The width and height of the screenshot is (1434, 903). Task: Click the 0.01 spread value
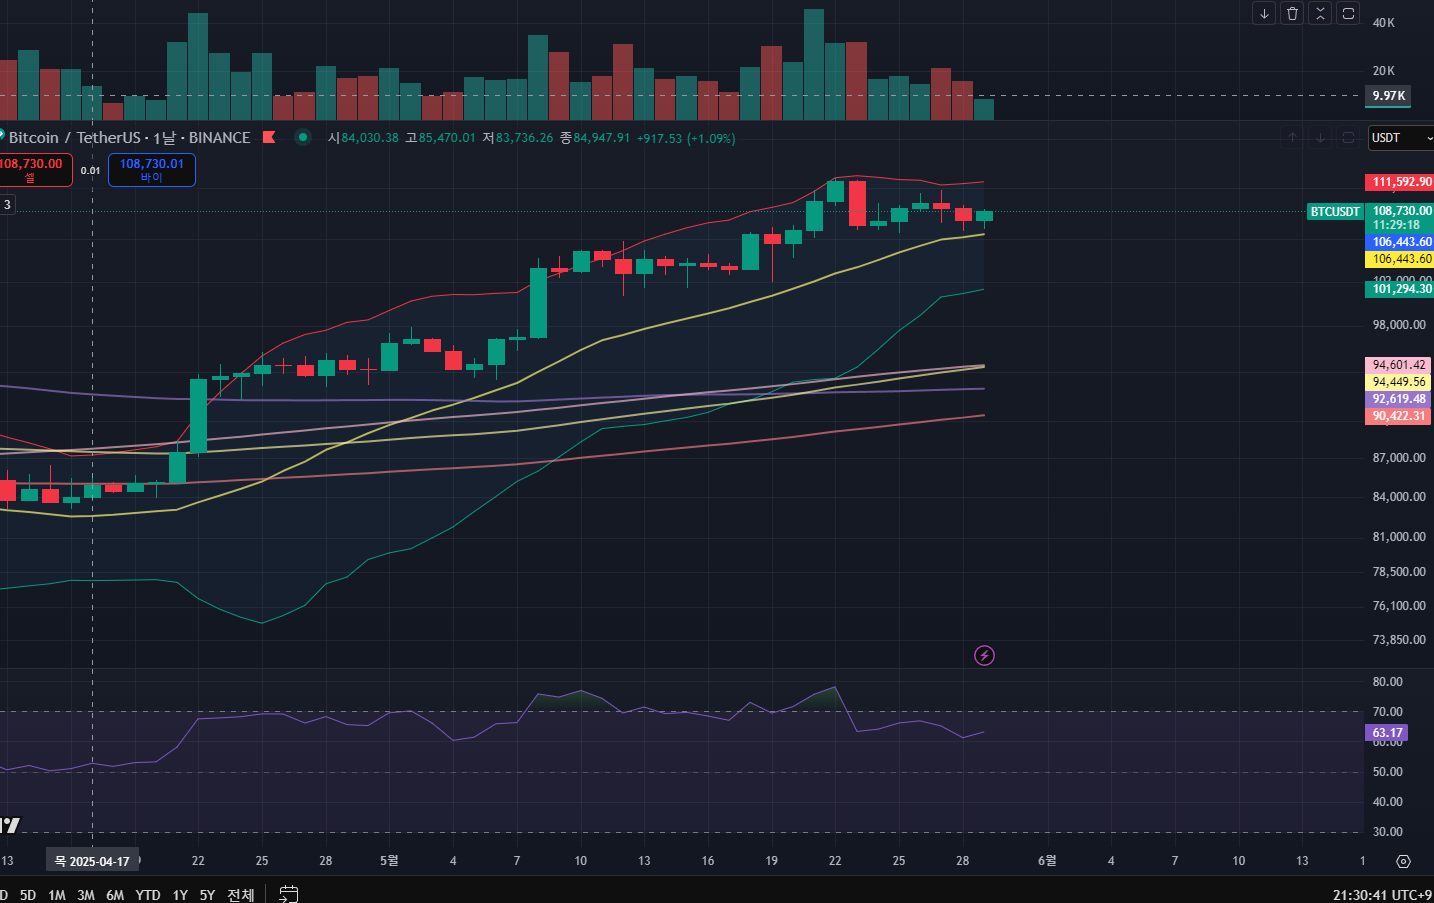click(90, 171)
